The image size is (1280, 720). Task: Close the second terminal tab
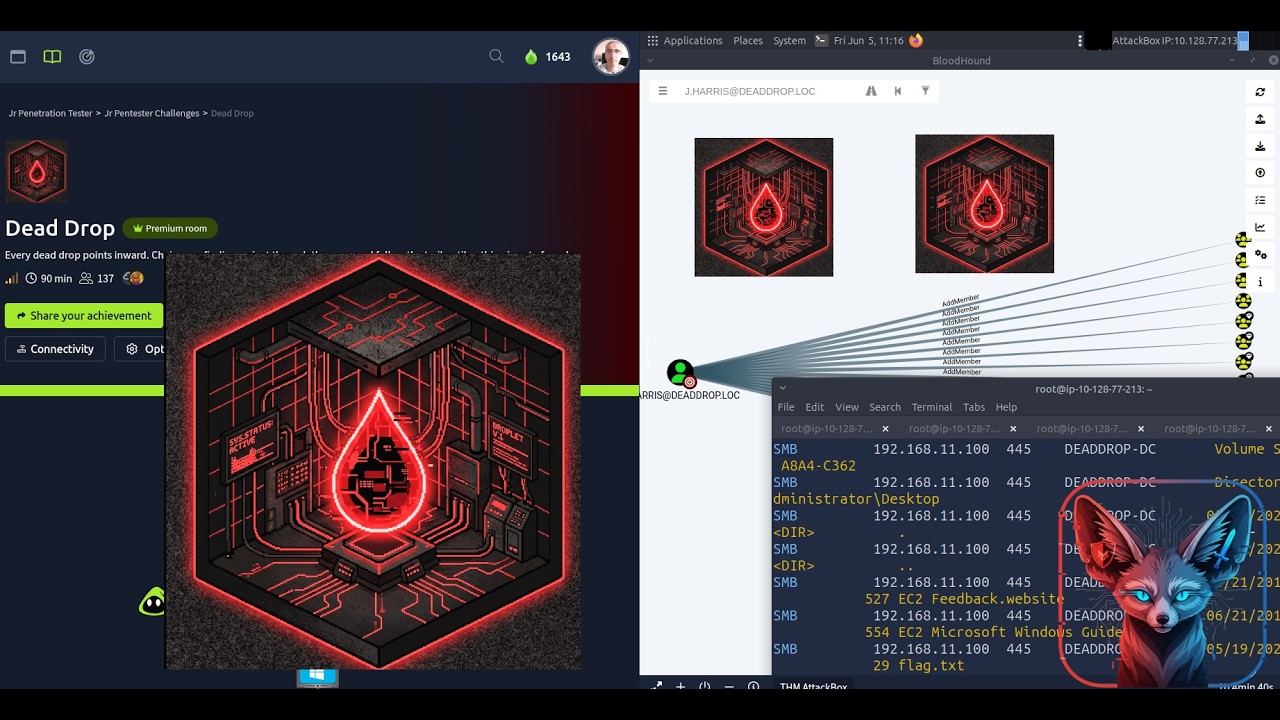click(x=1013, y=429)
